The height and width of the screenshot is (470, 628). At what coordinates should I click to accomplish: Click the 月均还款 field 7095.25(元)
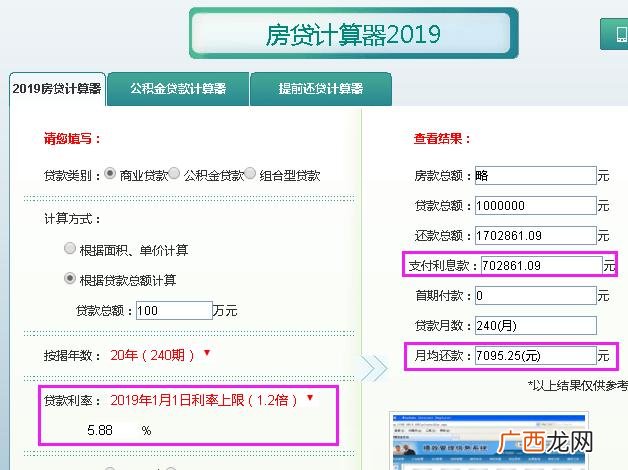[536, 356]
